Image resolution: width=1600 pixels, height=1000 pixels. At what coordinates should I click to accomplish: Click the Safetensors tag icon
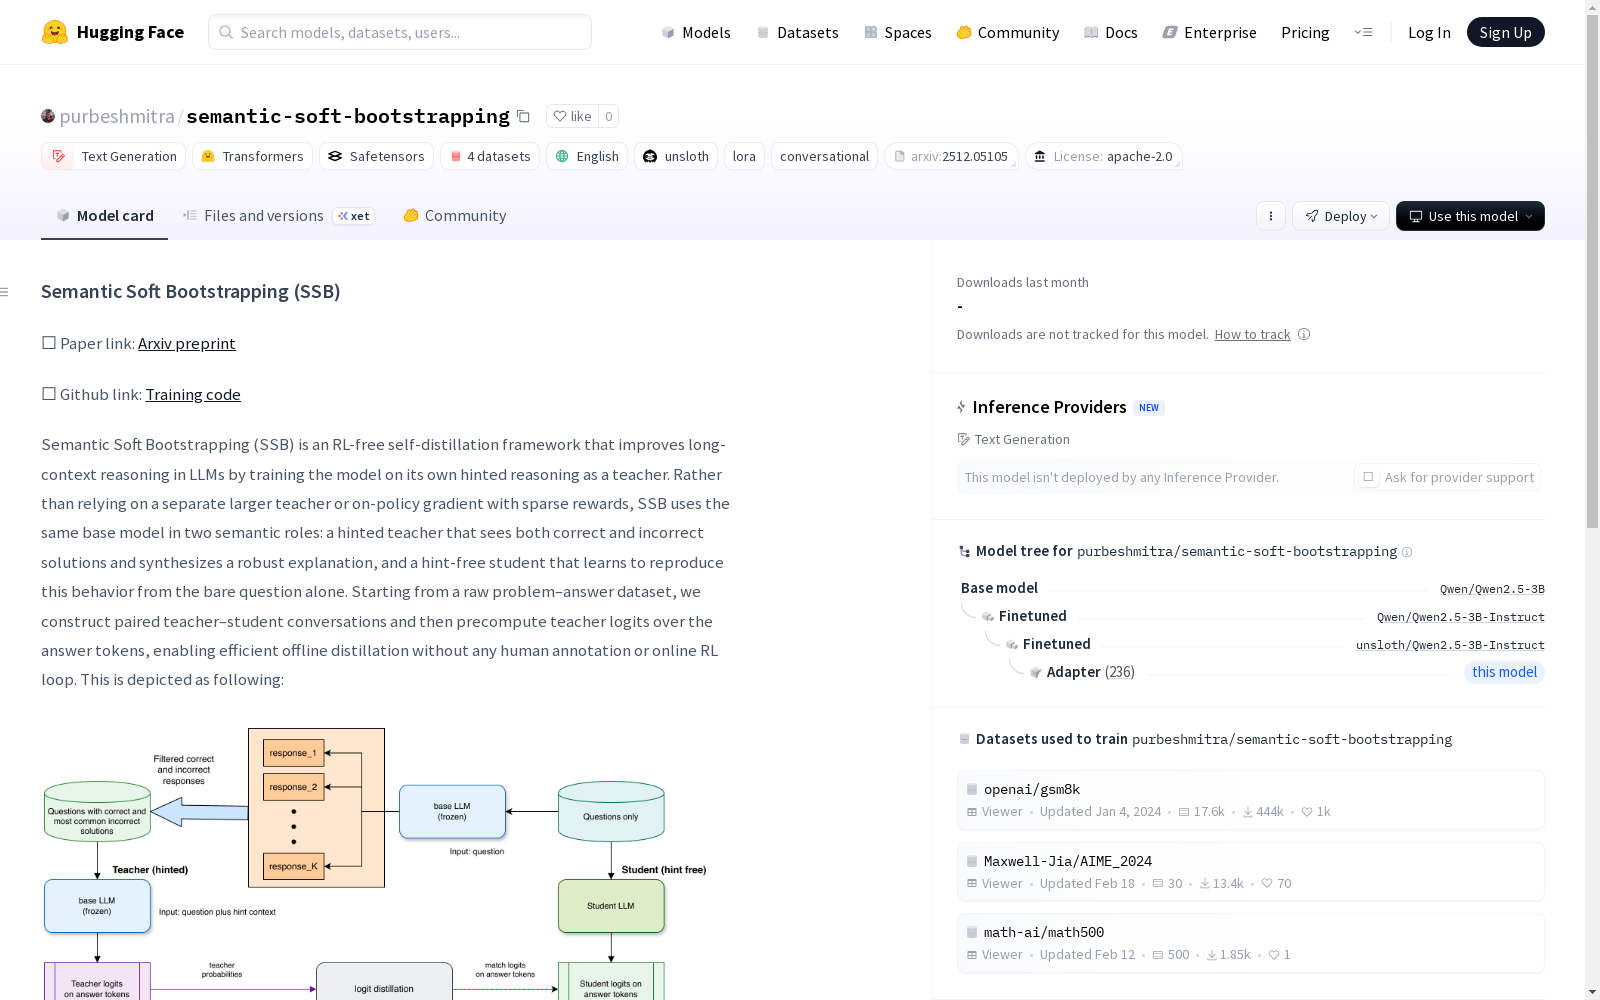pyautogui.click(x=335, y=156)
